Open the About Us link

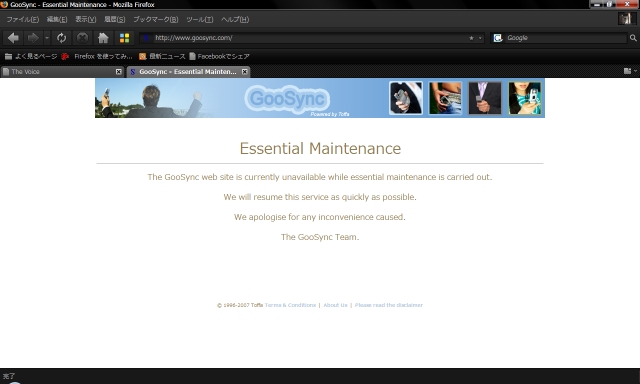pos(335,305)
